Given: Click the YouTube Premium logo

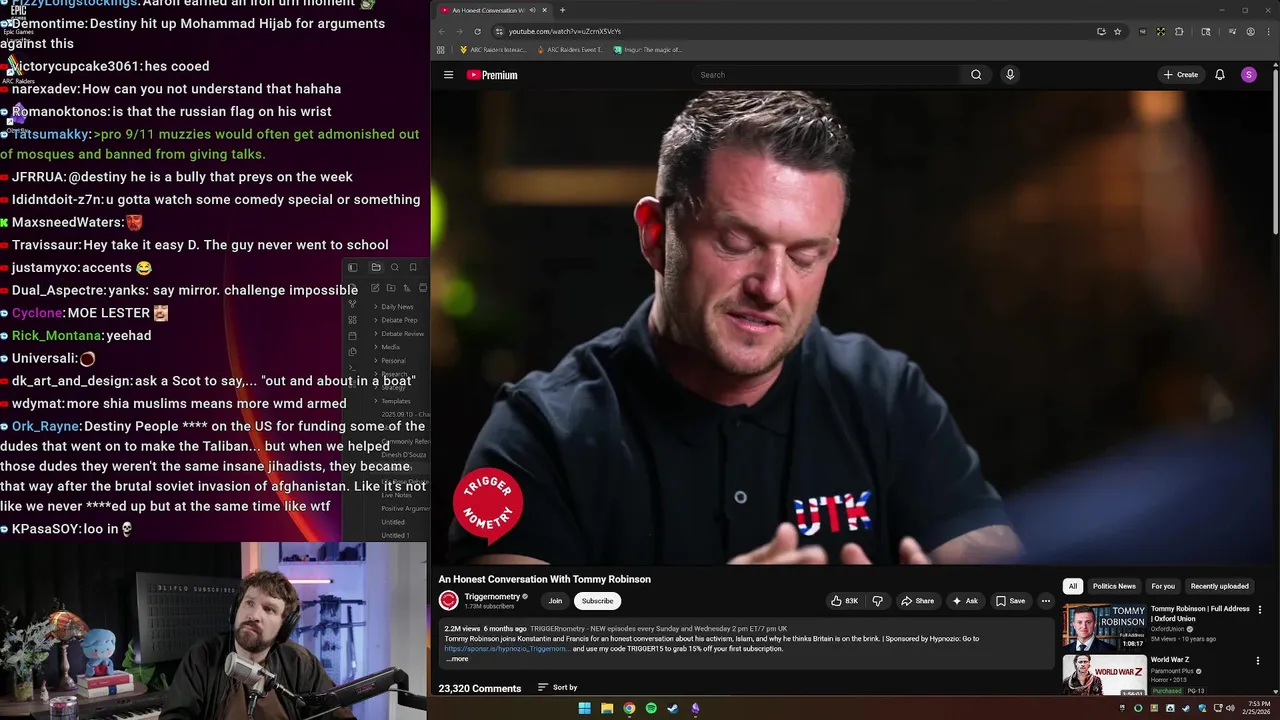Looking at the screenshot, I should tap(492, 75).
